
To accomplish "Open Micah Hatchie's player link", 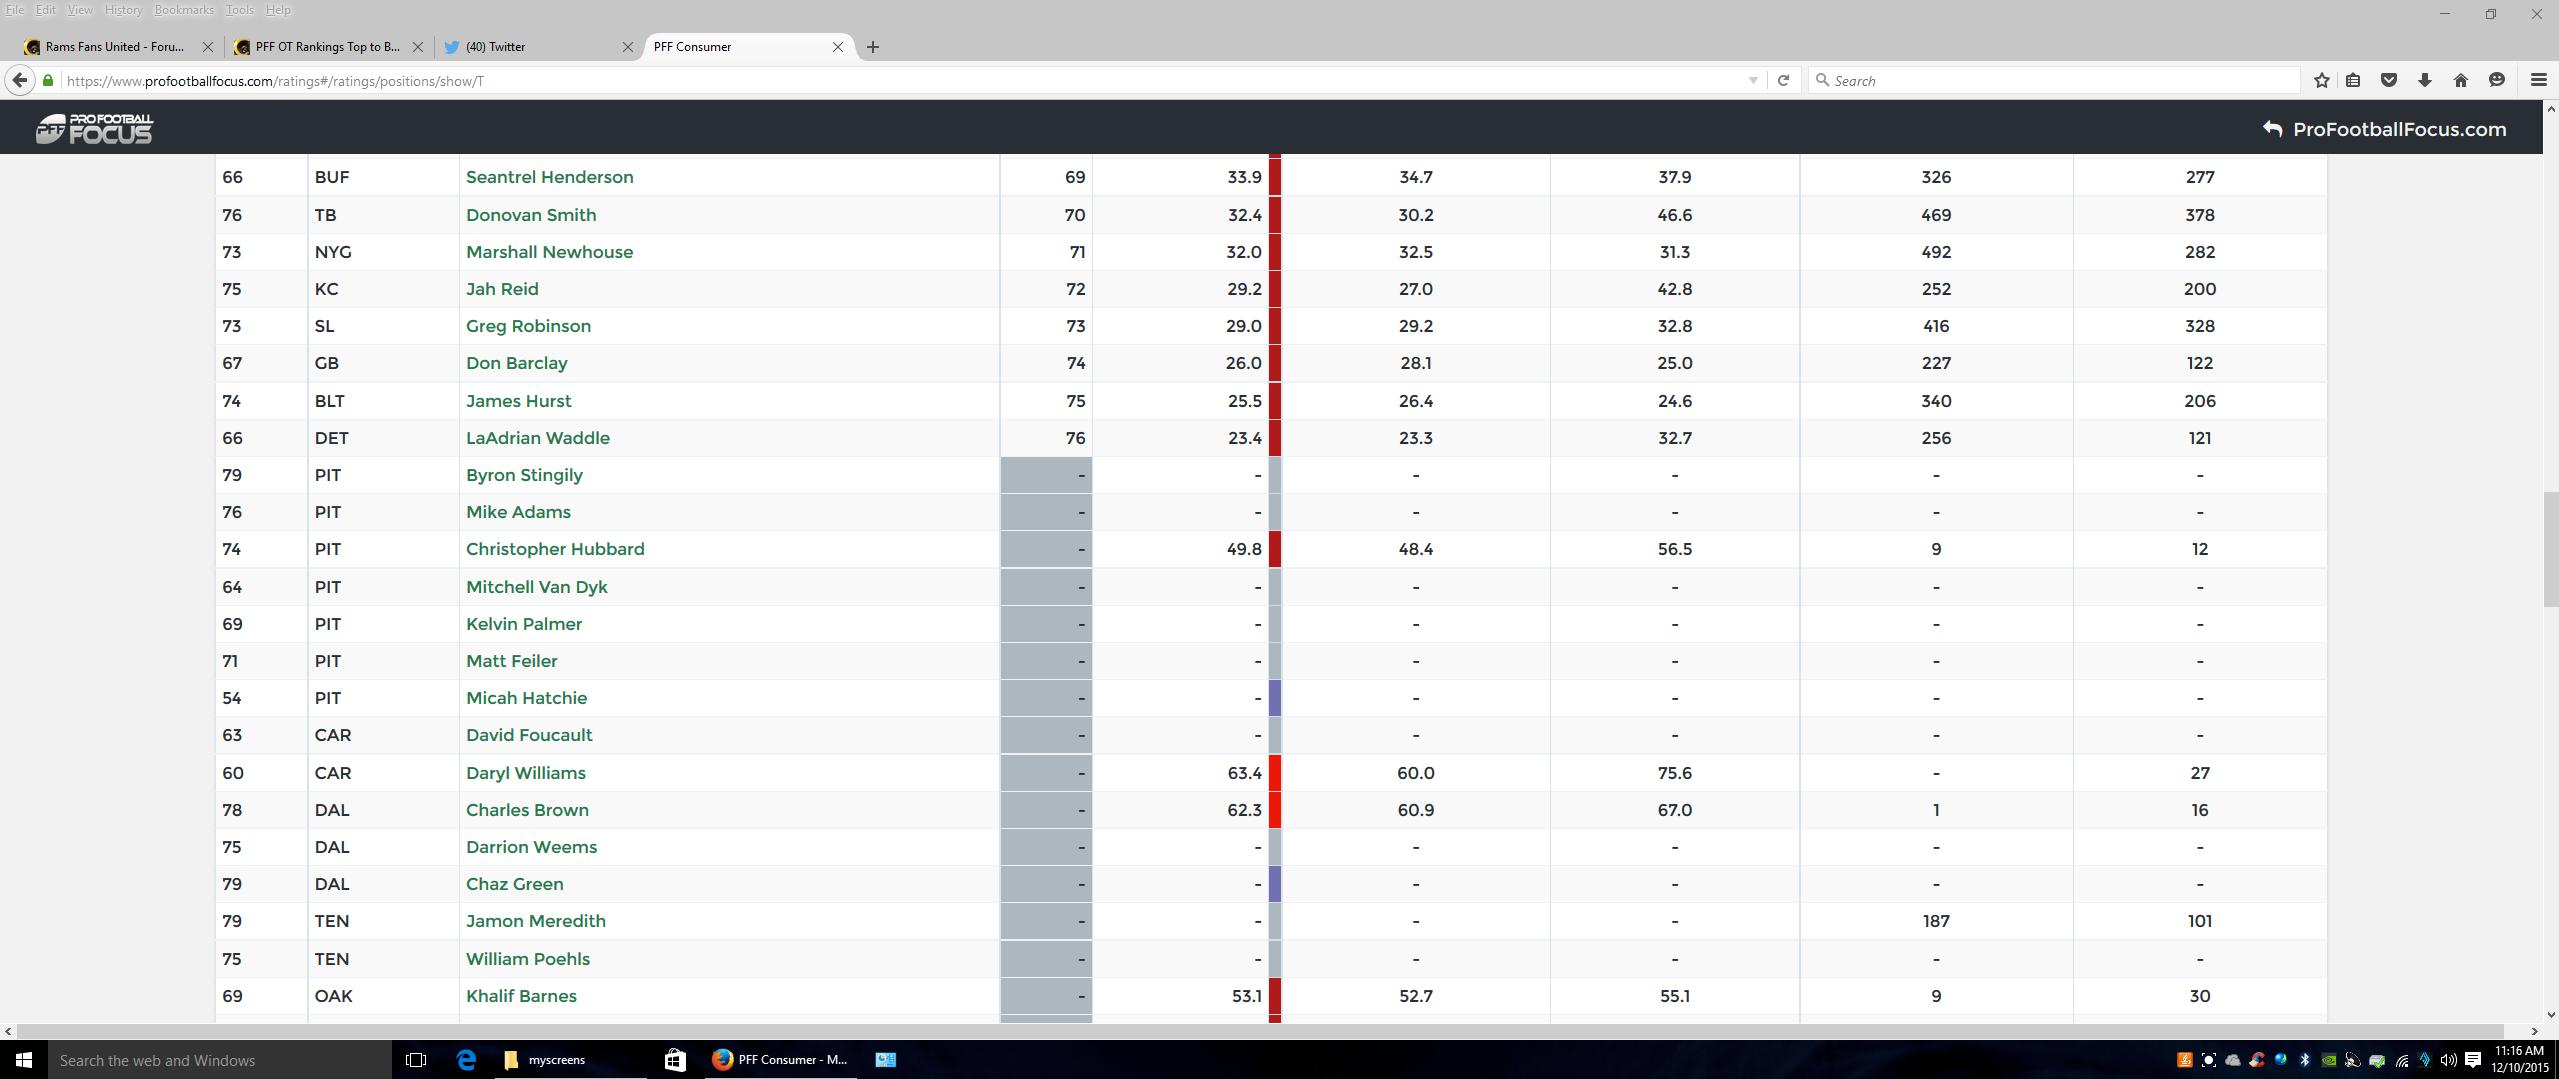I will click(526, 698).
